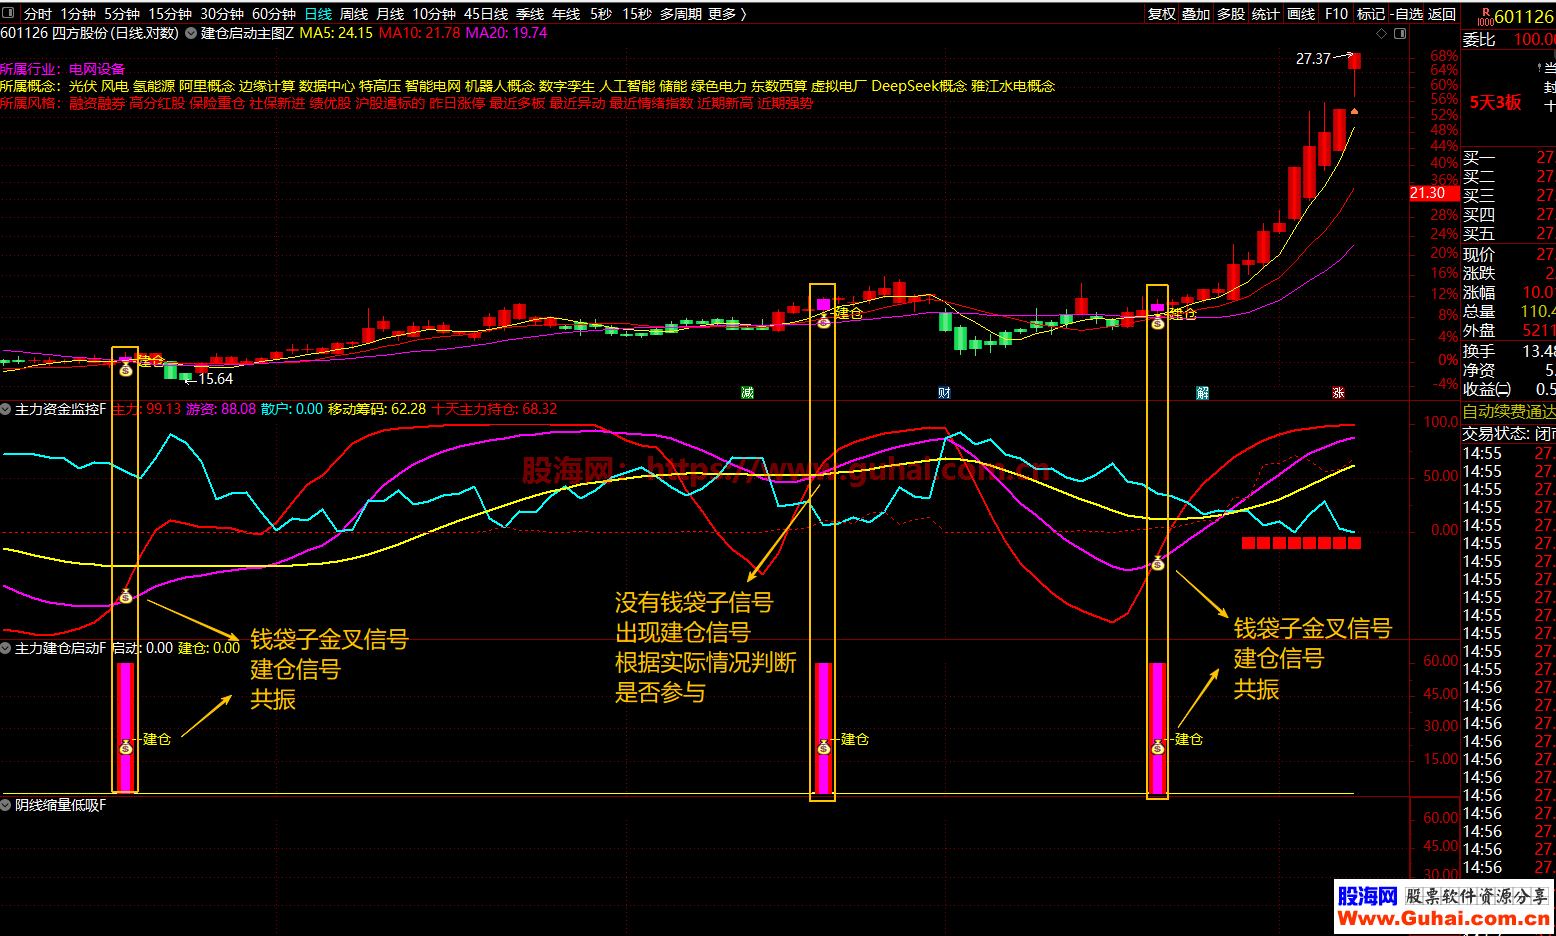Expand the 建仓启动主图Z indicator dropdown
This screenshot has height=936, width=1556.
191,33
